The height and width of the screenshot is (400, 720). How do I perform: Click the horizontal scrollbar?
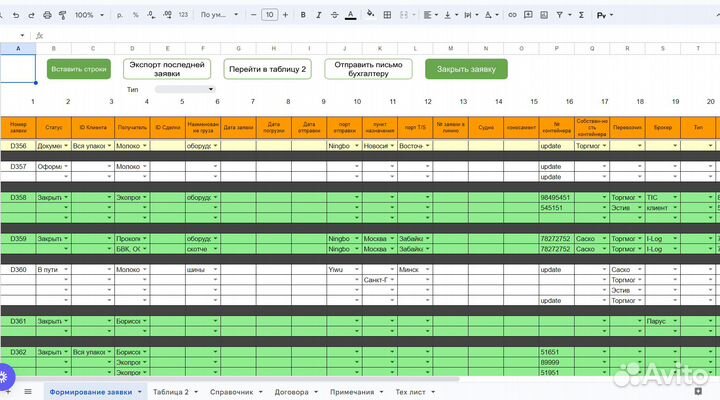[x=230, y=379]
